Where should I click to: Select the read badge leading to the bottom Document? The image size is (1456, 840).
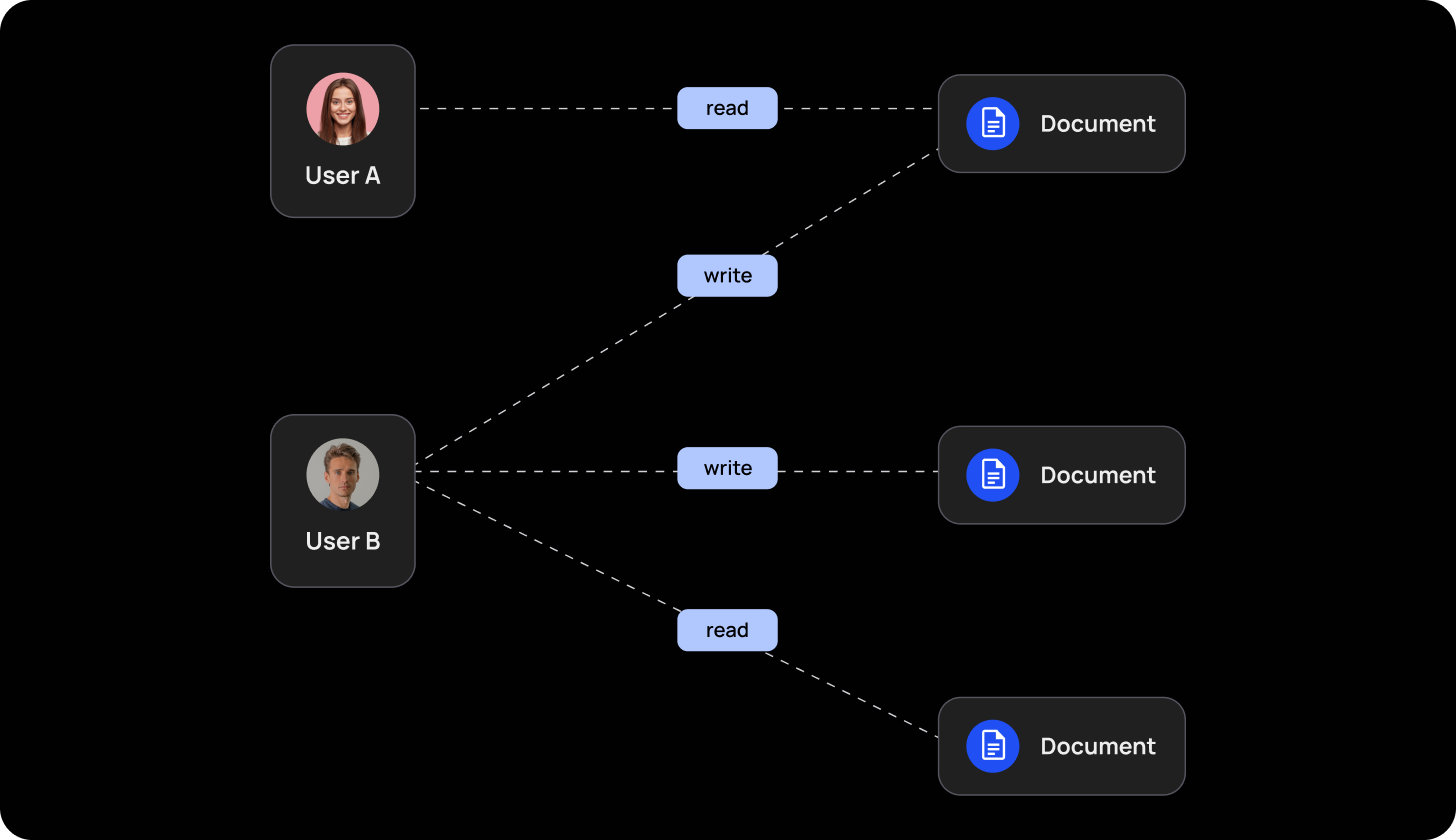[727, 630]
